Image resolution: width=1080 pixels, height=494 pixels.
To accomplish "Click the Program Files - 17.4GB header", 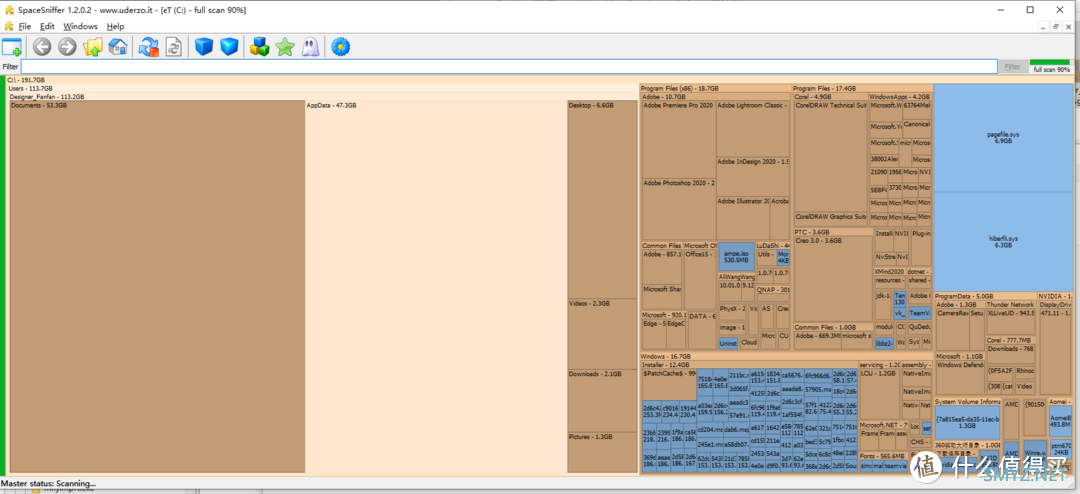I will tap(862, 89).
